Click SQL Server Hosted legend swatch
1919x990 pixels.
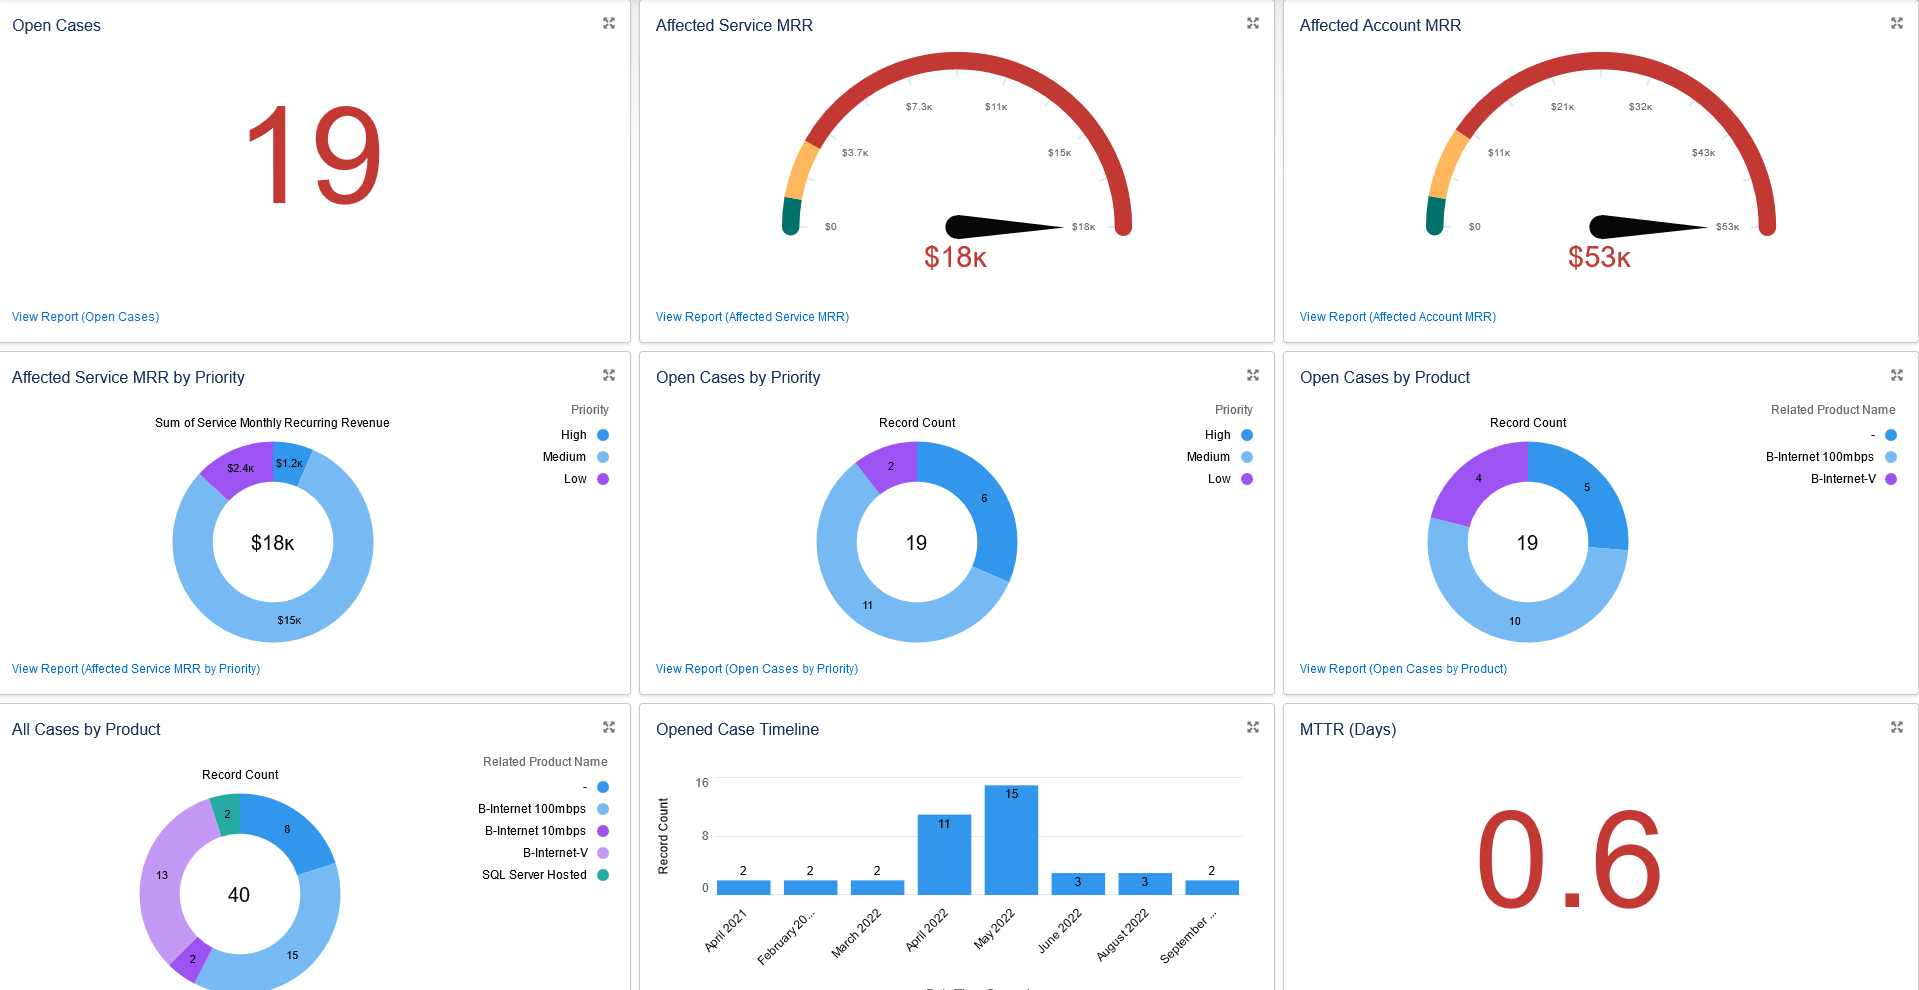pos(603,875)
